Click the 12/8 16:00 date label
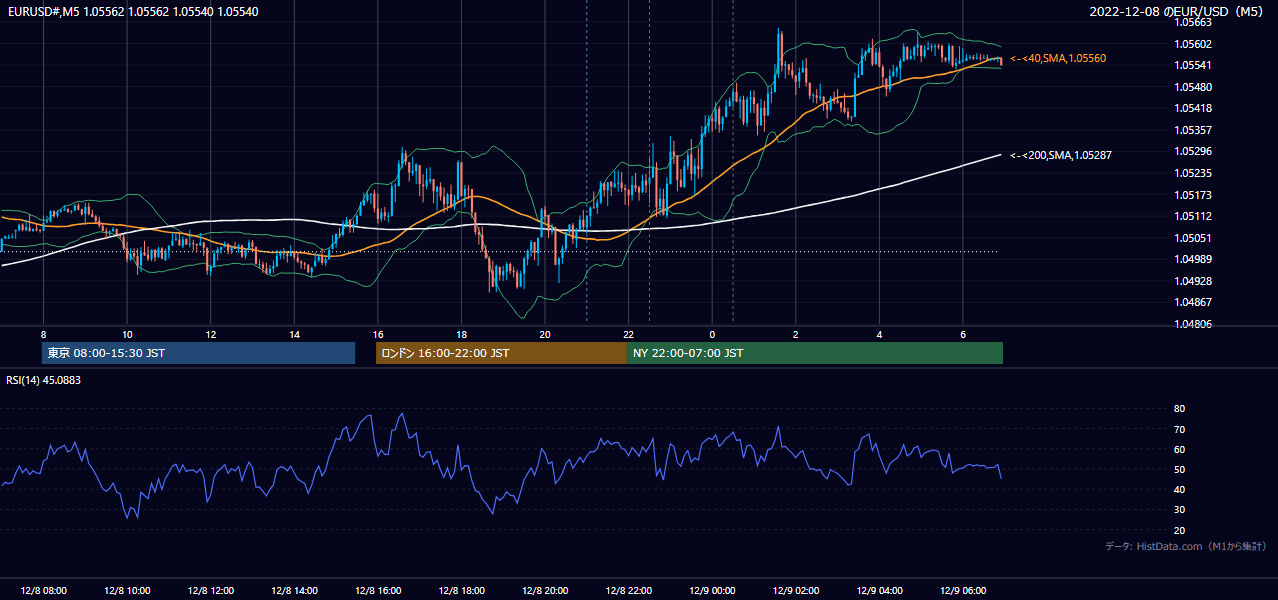This screenshot has height=600, width=1278. (378, 590)
